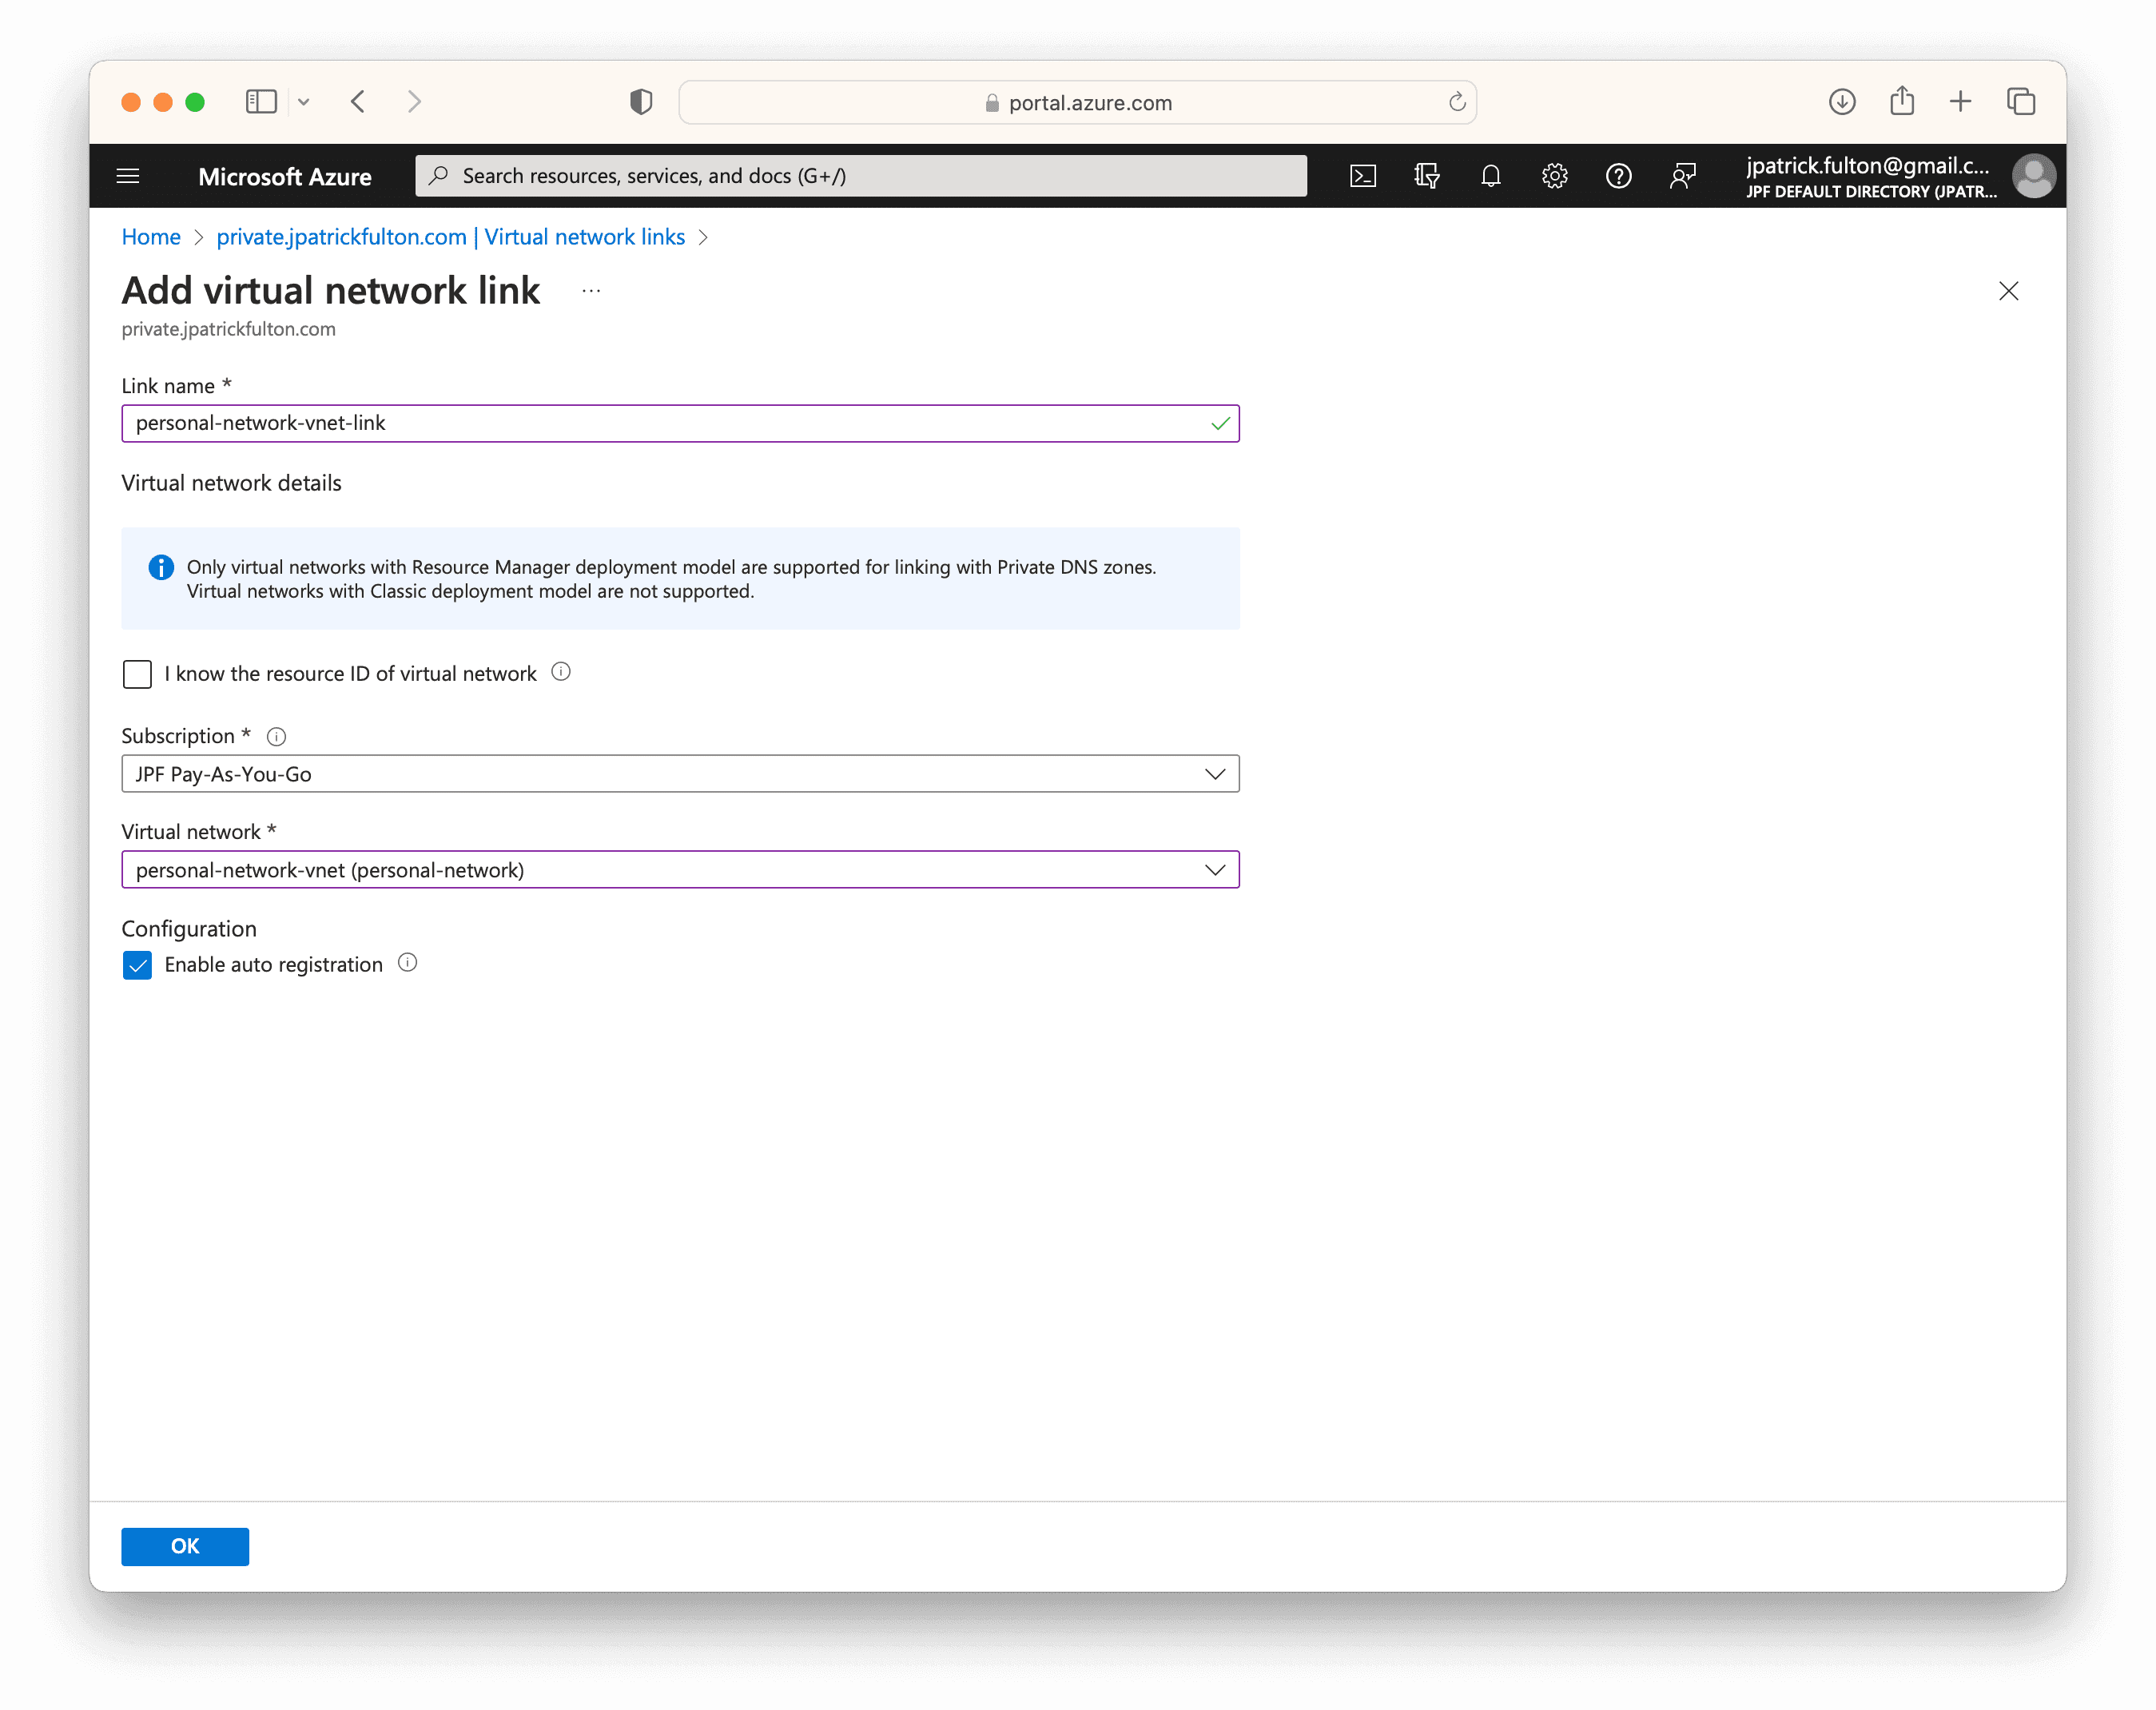This screenshot has height=1710, width=2156.
Task: Click the OK button
Action: 185,1546
